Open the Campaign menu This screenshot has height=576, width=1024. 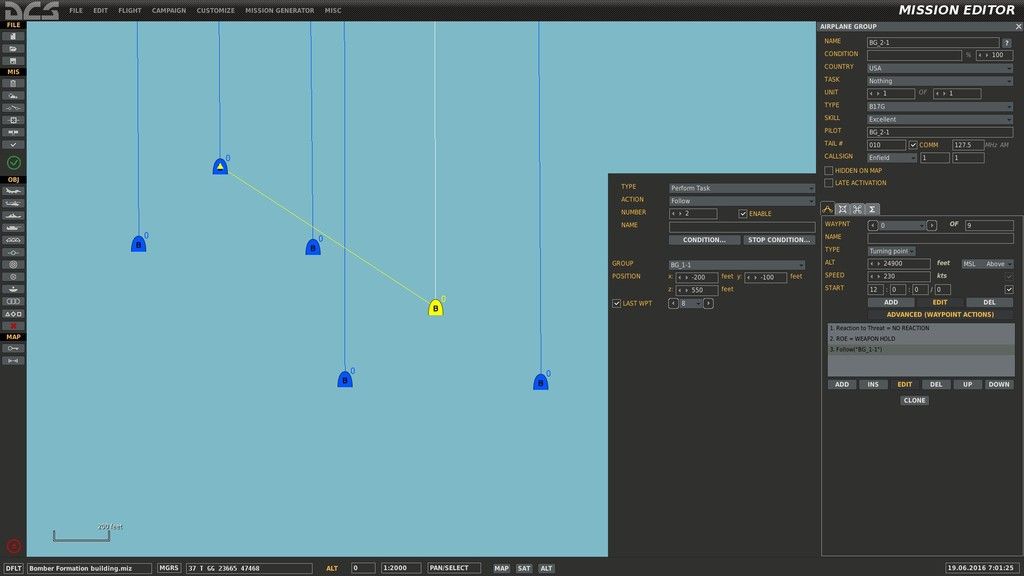169,11
